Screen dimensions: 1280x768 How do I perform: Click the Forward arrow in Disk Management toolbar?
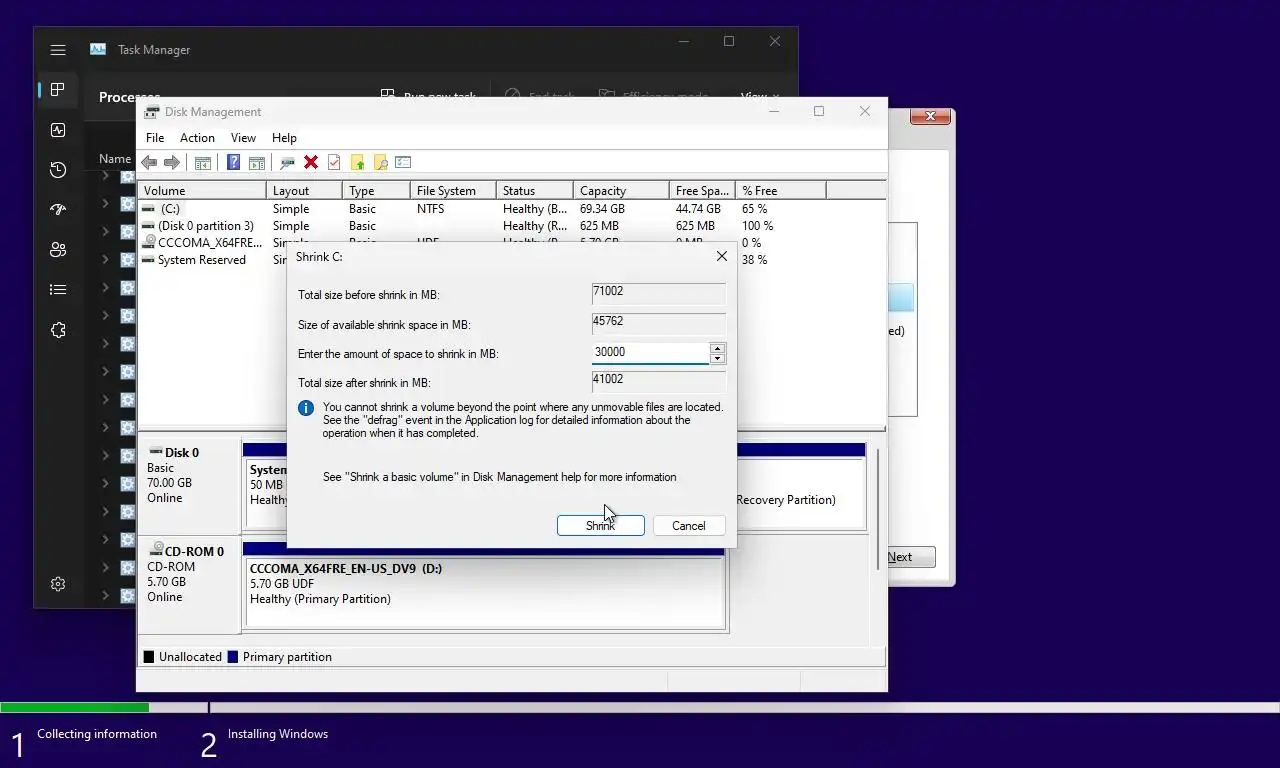tap(172, 162)
